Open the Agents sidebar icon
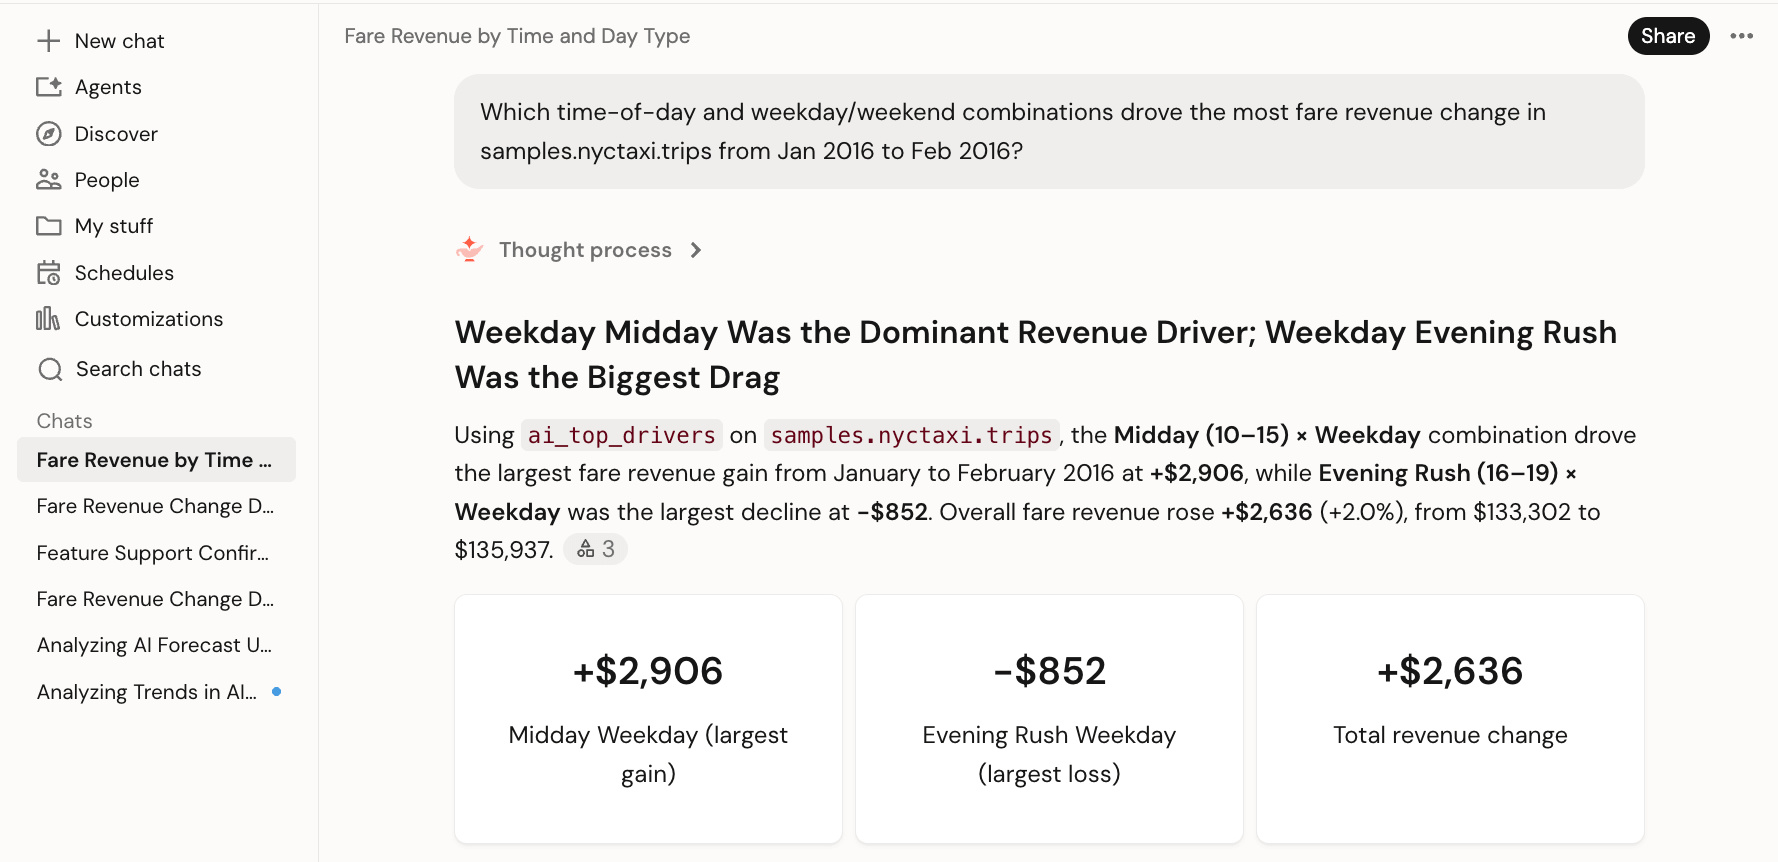This screenshot has width=1778, height=862. [49, 87]
